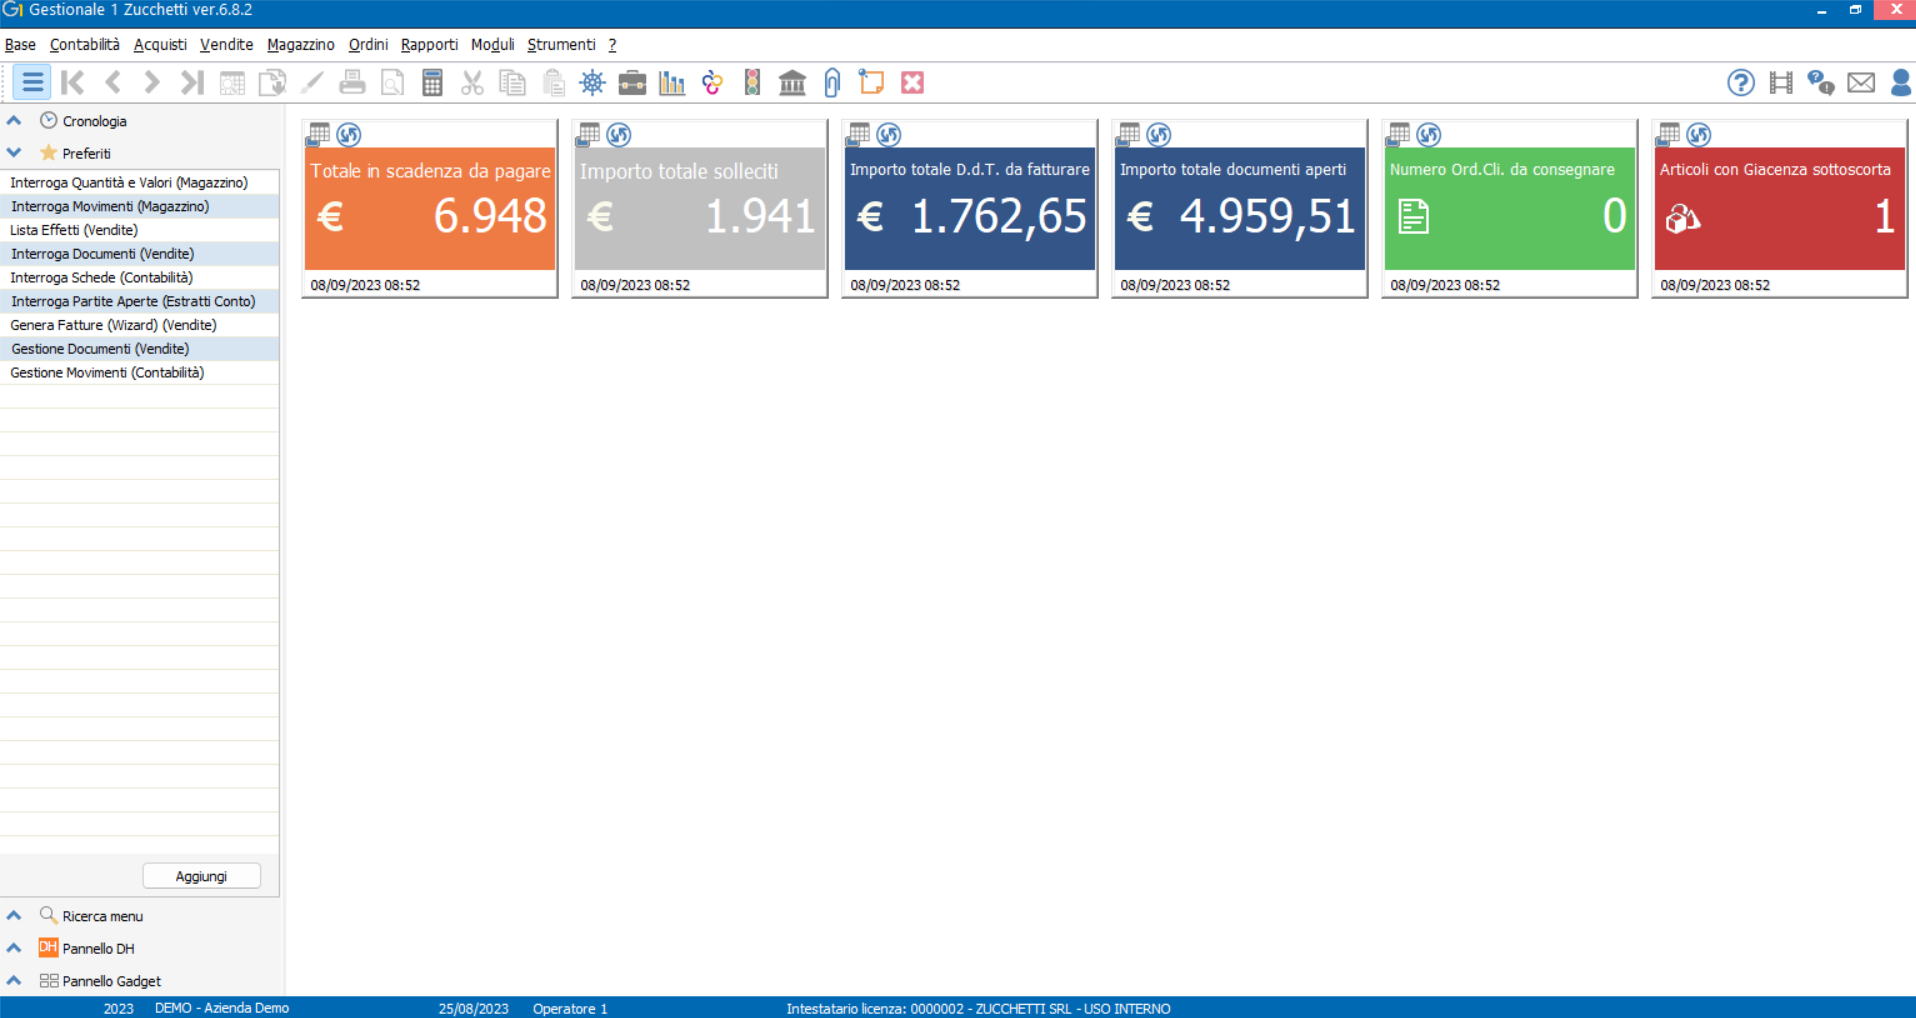Viewport: 1916px width, 1018px height.
Task: Refresh the 'Totale in scadenza da pagare' gadget
Action: coord(349,134)
